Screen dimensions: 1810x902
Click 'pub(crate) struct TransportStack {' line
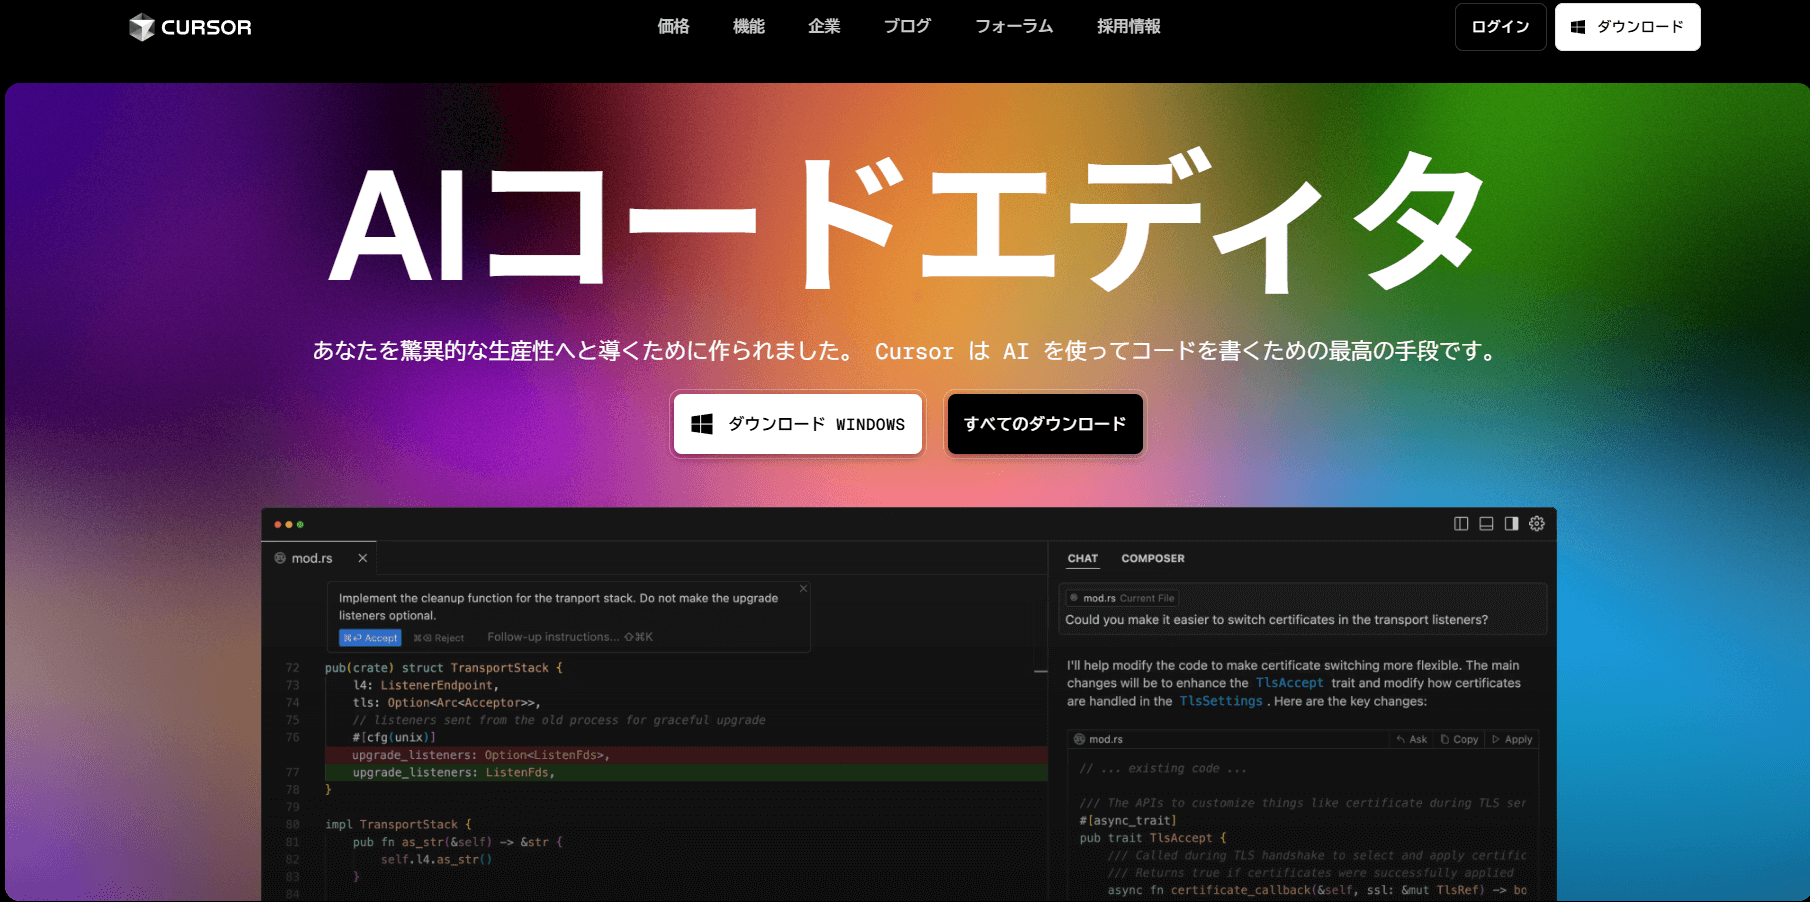(443, 668)
